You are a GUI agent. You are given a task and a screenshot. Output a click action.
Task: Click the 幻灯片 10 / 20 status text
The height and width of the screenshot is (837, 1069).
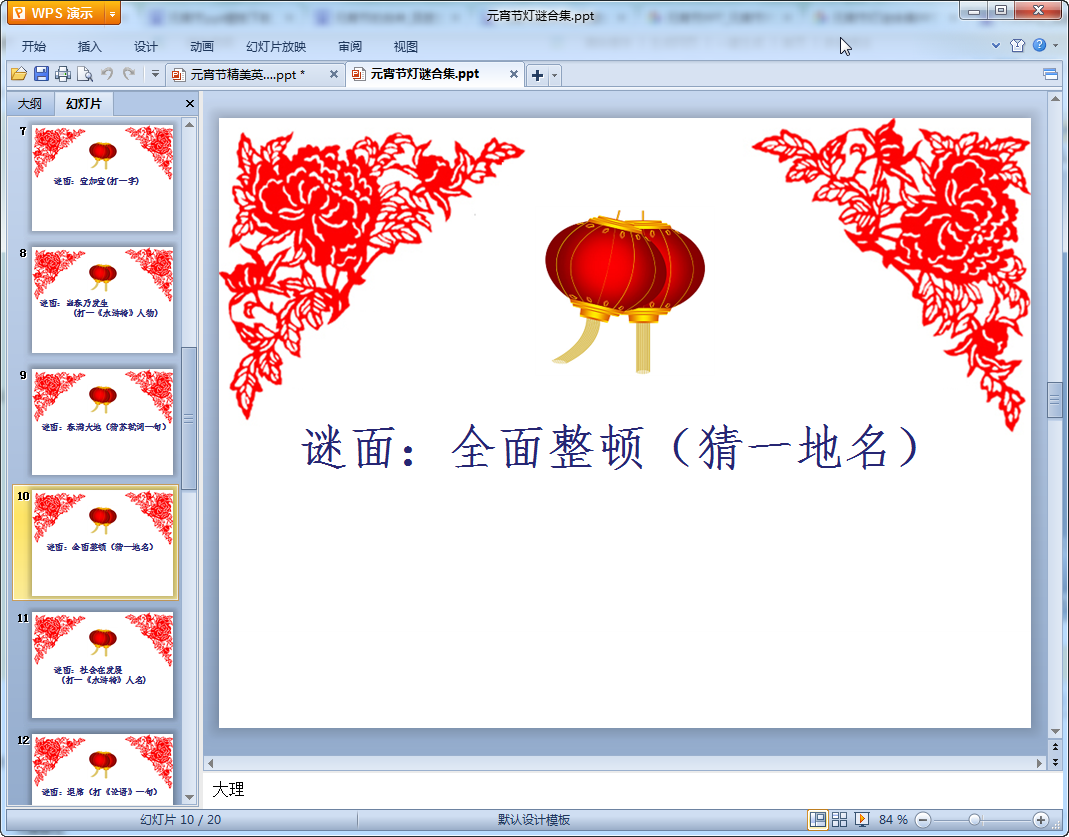click(x=181, y=819)
